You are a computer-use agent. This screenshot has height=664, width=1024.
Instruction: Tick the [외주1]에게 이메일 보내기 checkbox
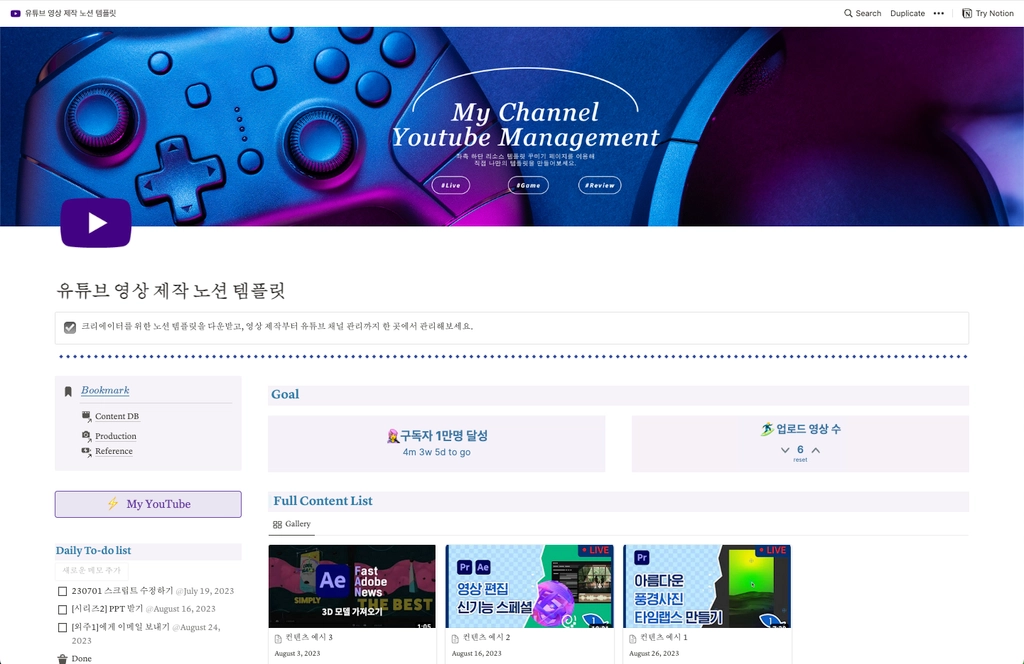pos(63,627)
